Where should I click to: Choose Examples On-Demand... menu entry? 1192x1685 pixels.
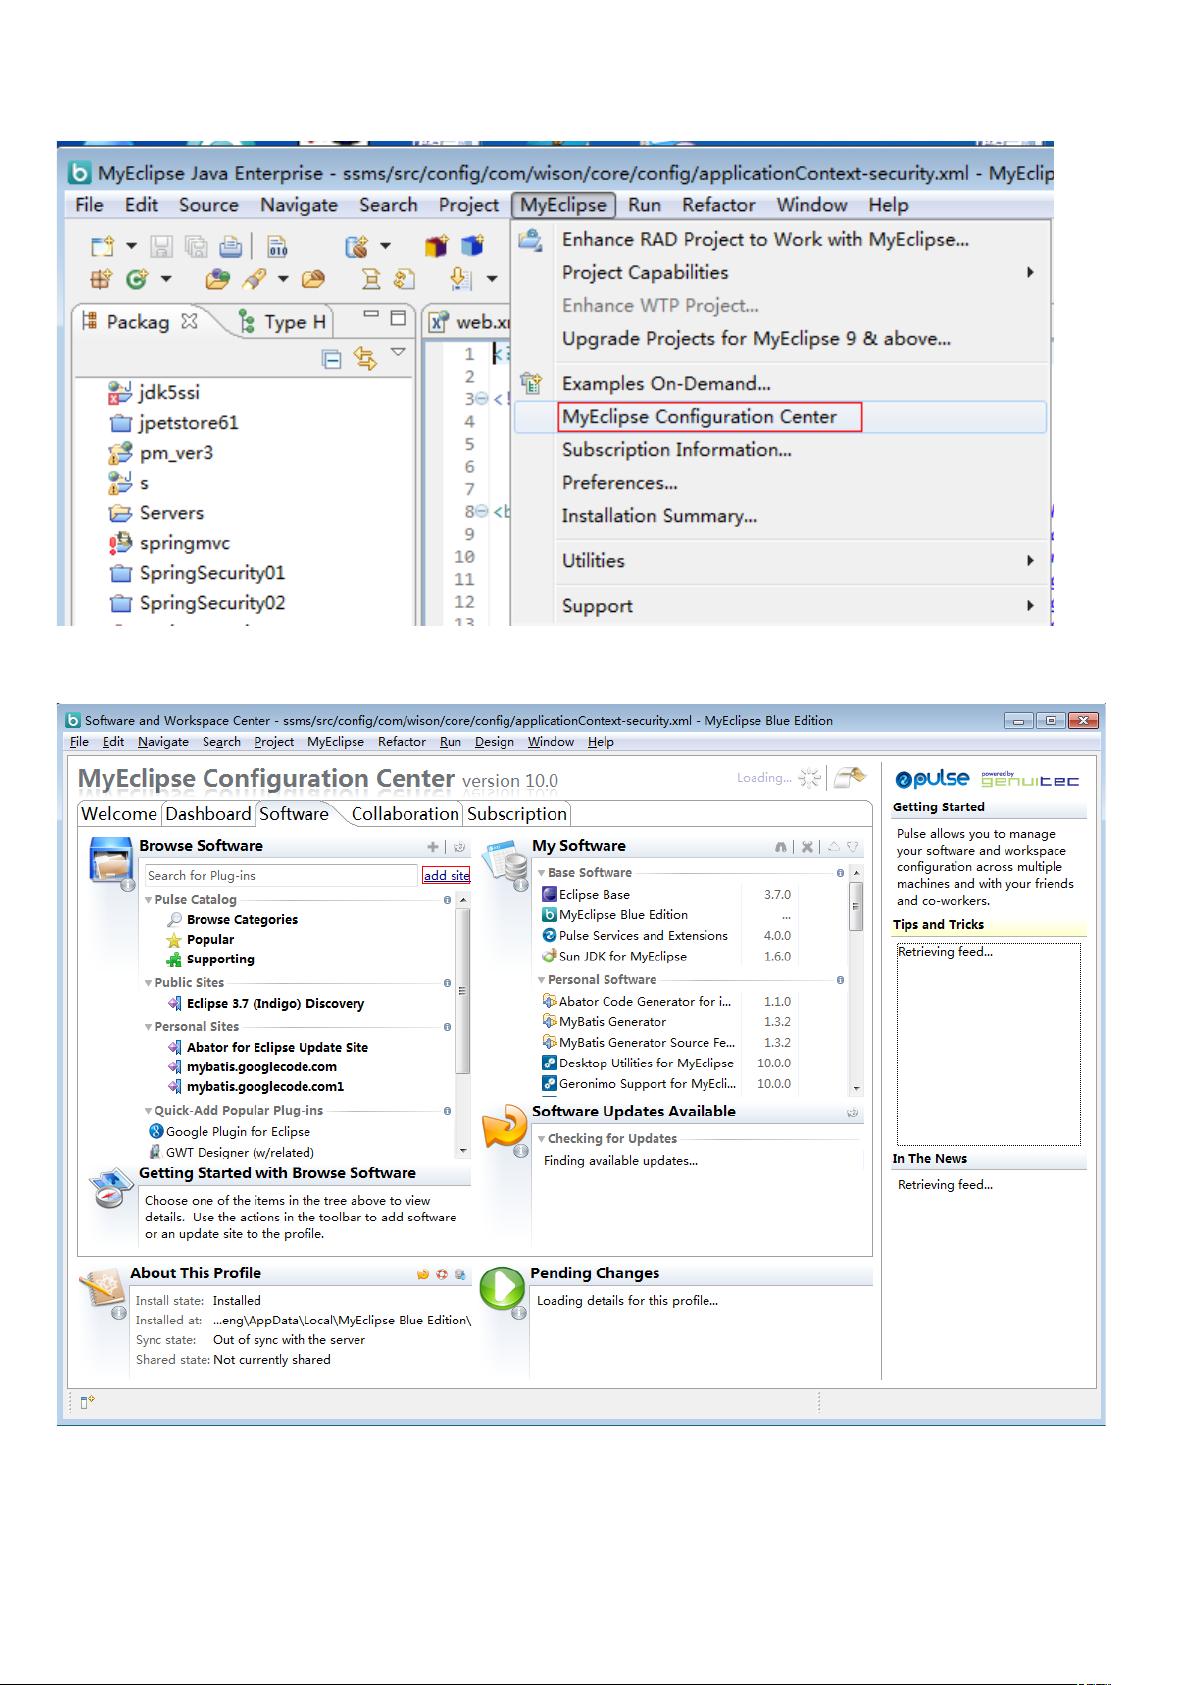[x=780, y=384]
